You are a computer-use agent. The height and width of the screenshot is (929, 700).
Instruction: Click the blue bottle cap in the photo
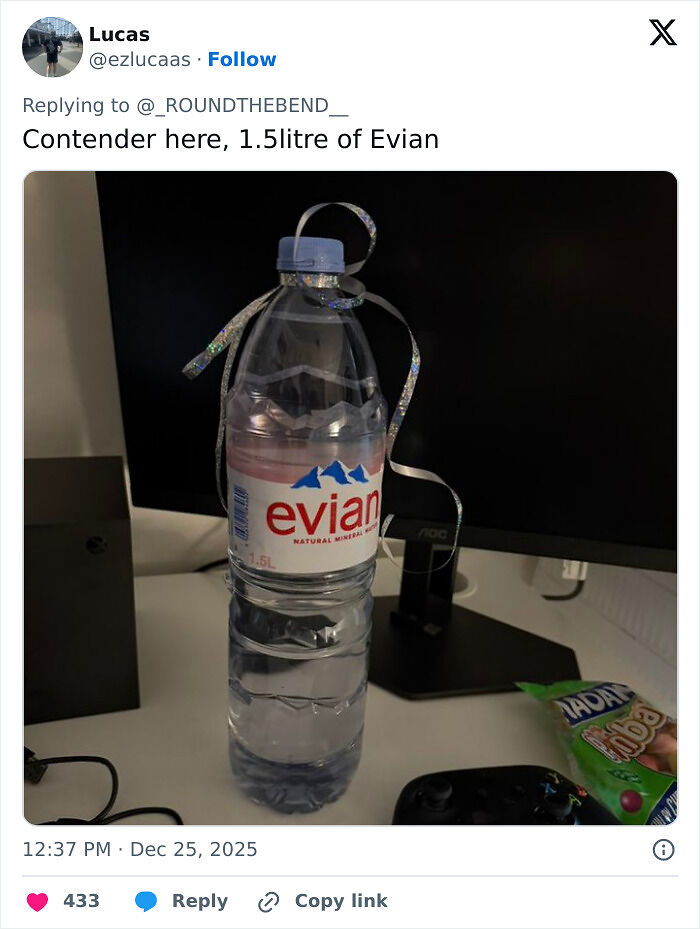(310, 254)
